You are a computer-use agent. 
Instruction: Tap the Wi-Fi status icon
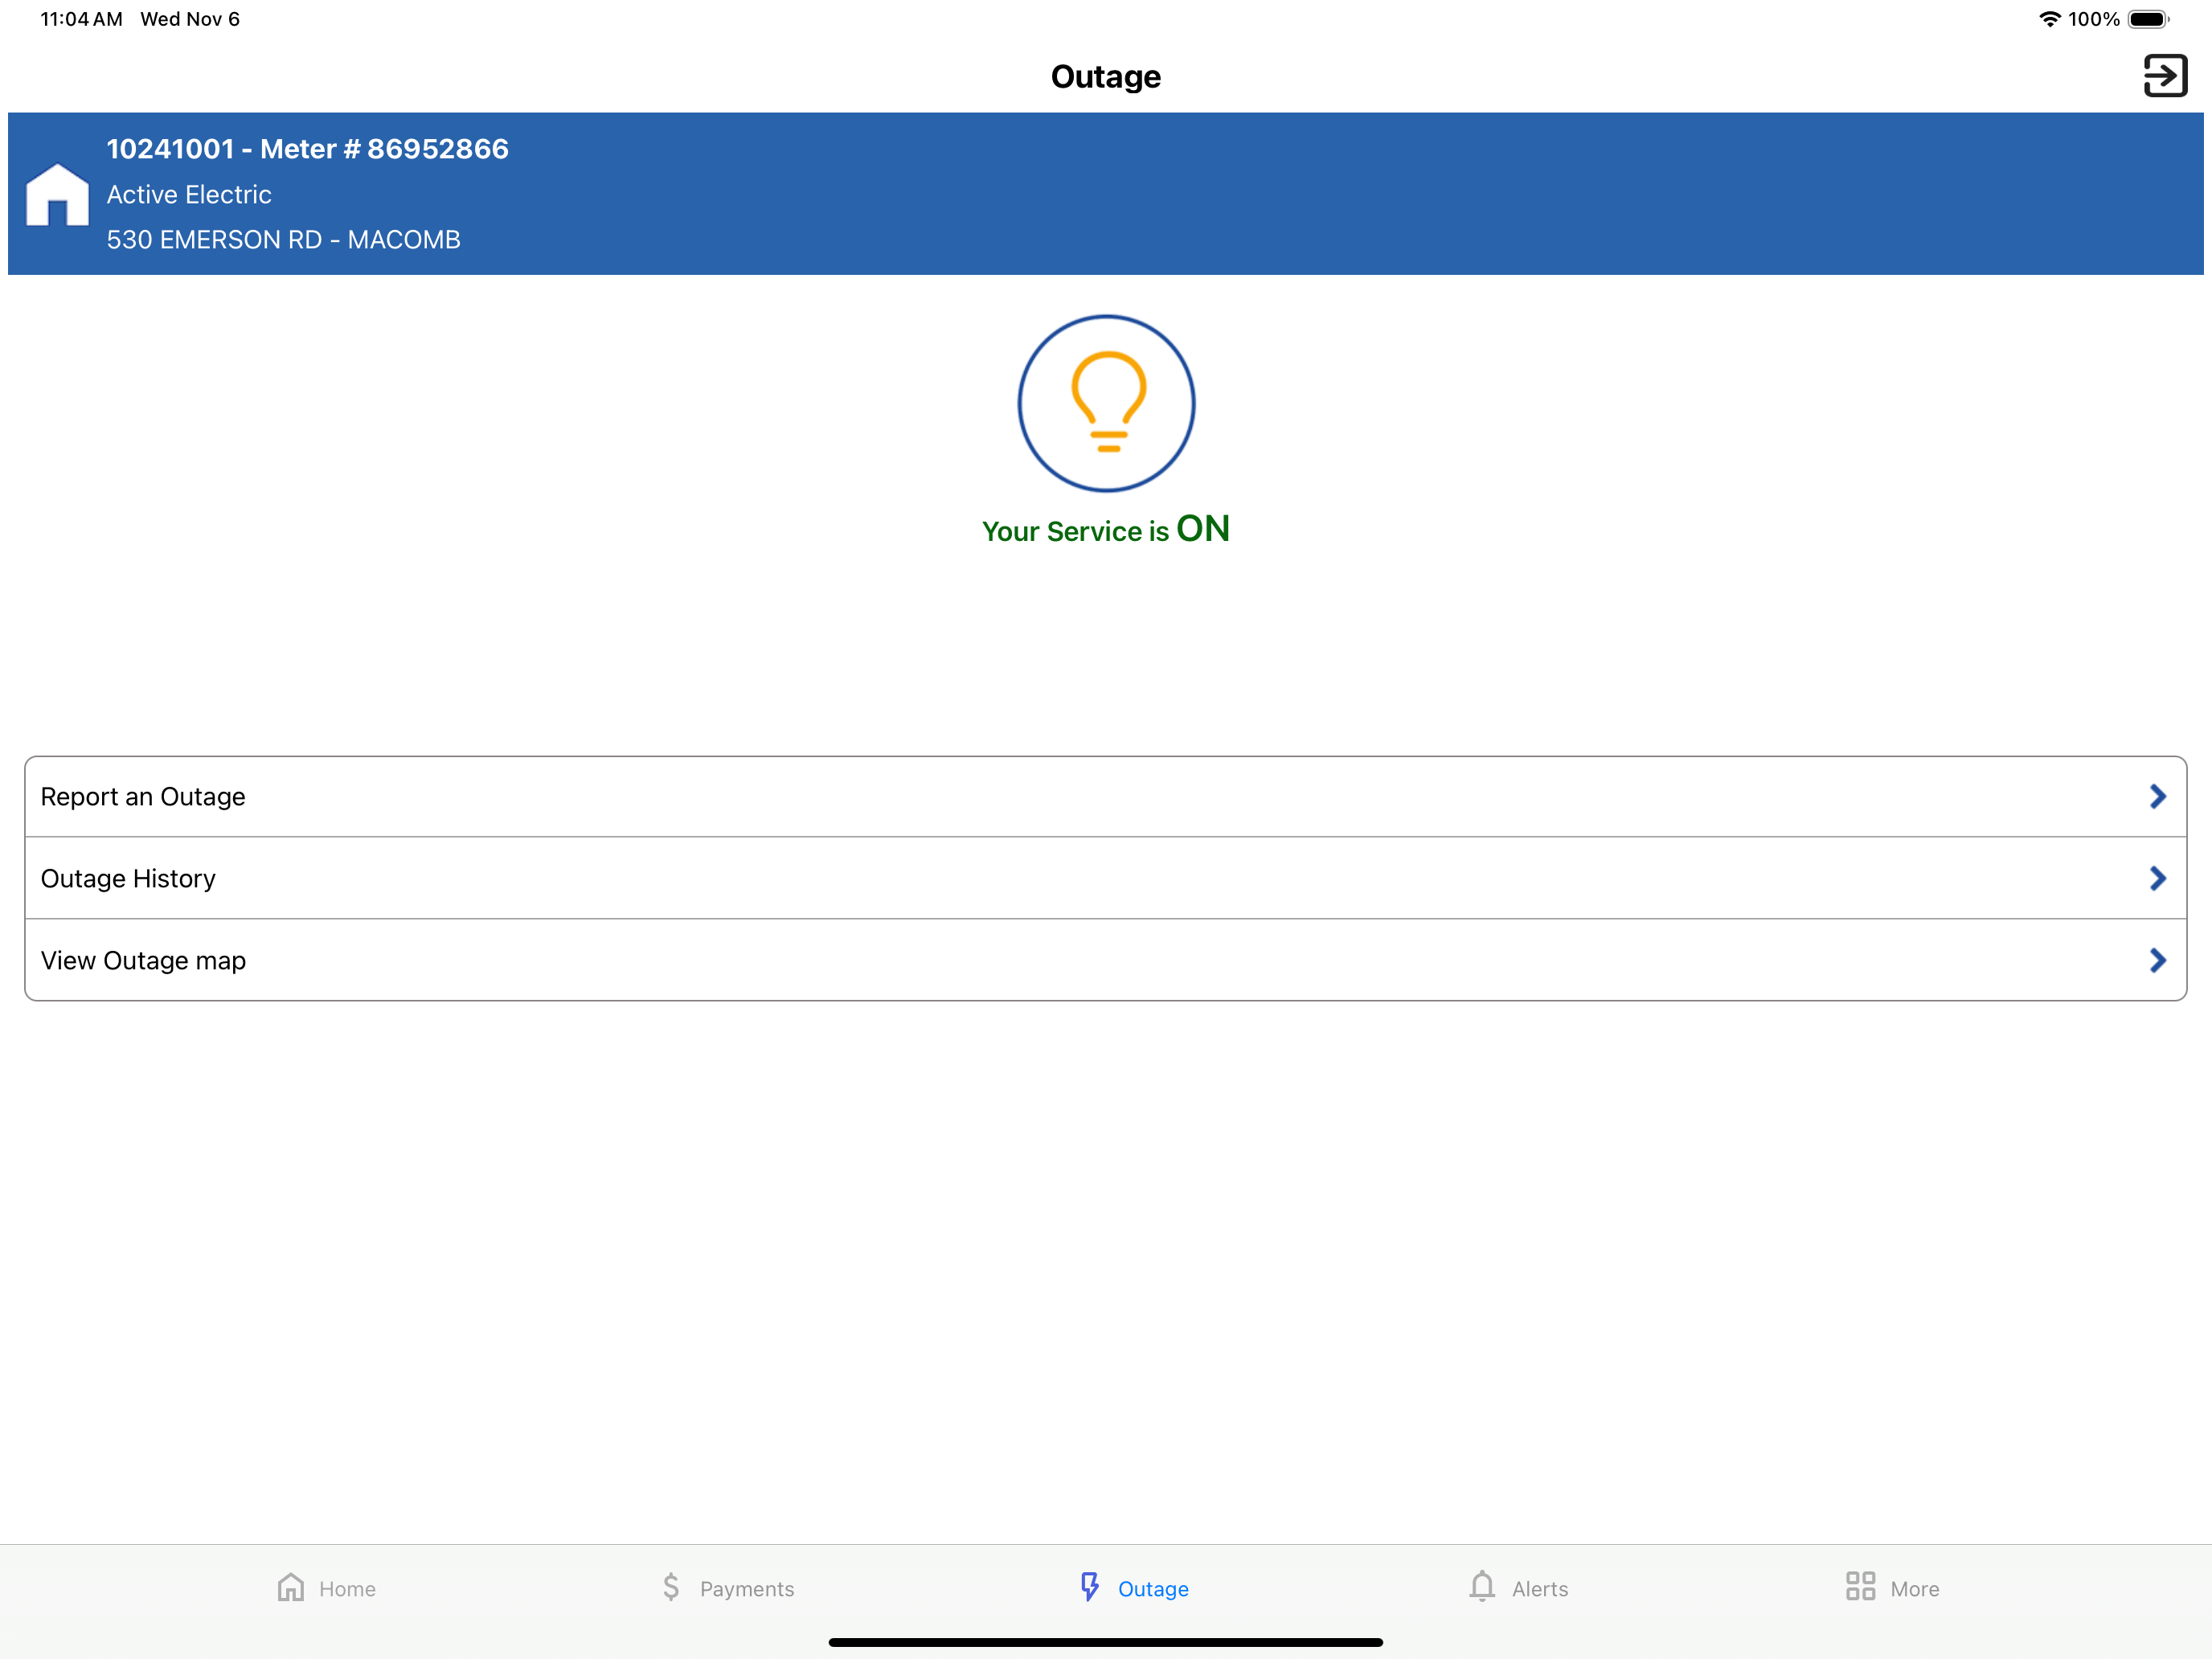(x=2049, y=19)
